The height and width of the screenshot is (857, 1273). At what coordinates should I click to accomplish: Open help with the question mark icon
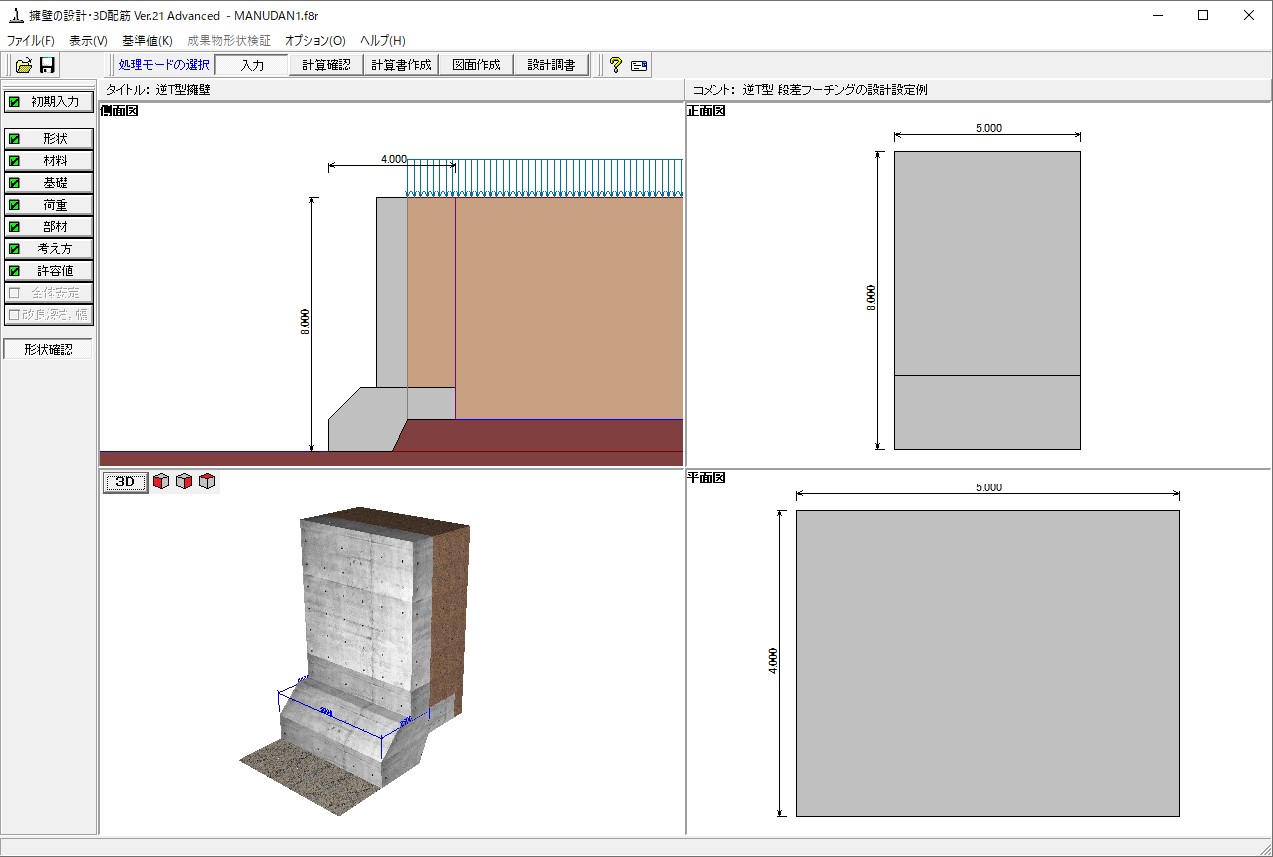click(615, 65)
